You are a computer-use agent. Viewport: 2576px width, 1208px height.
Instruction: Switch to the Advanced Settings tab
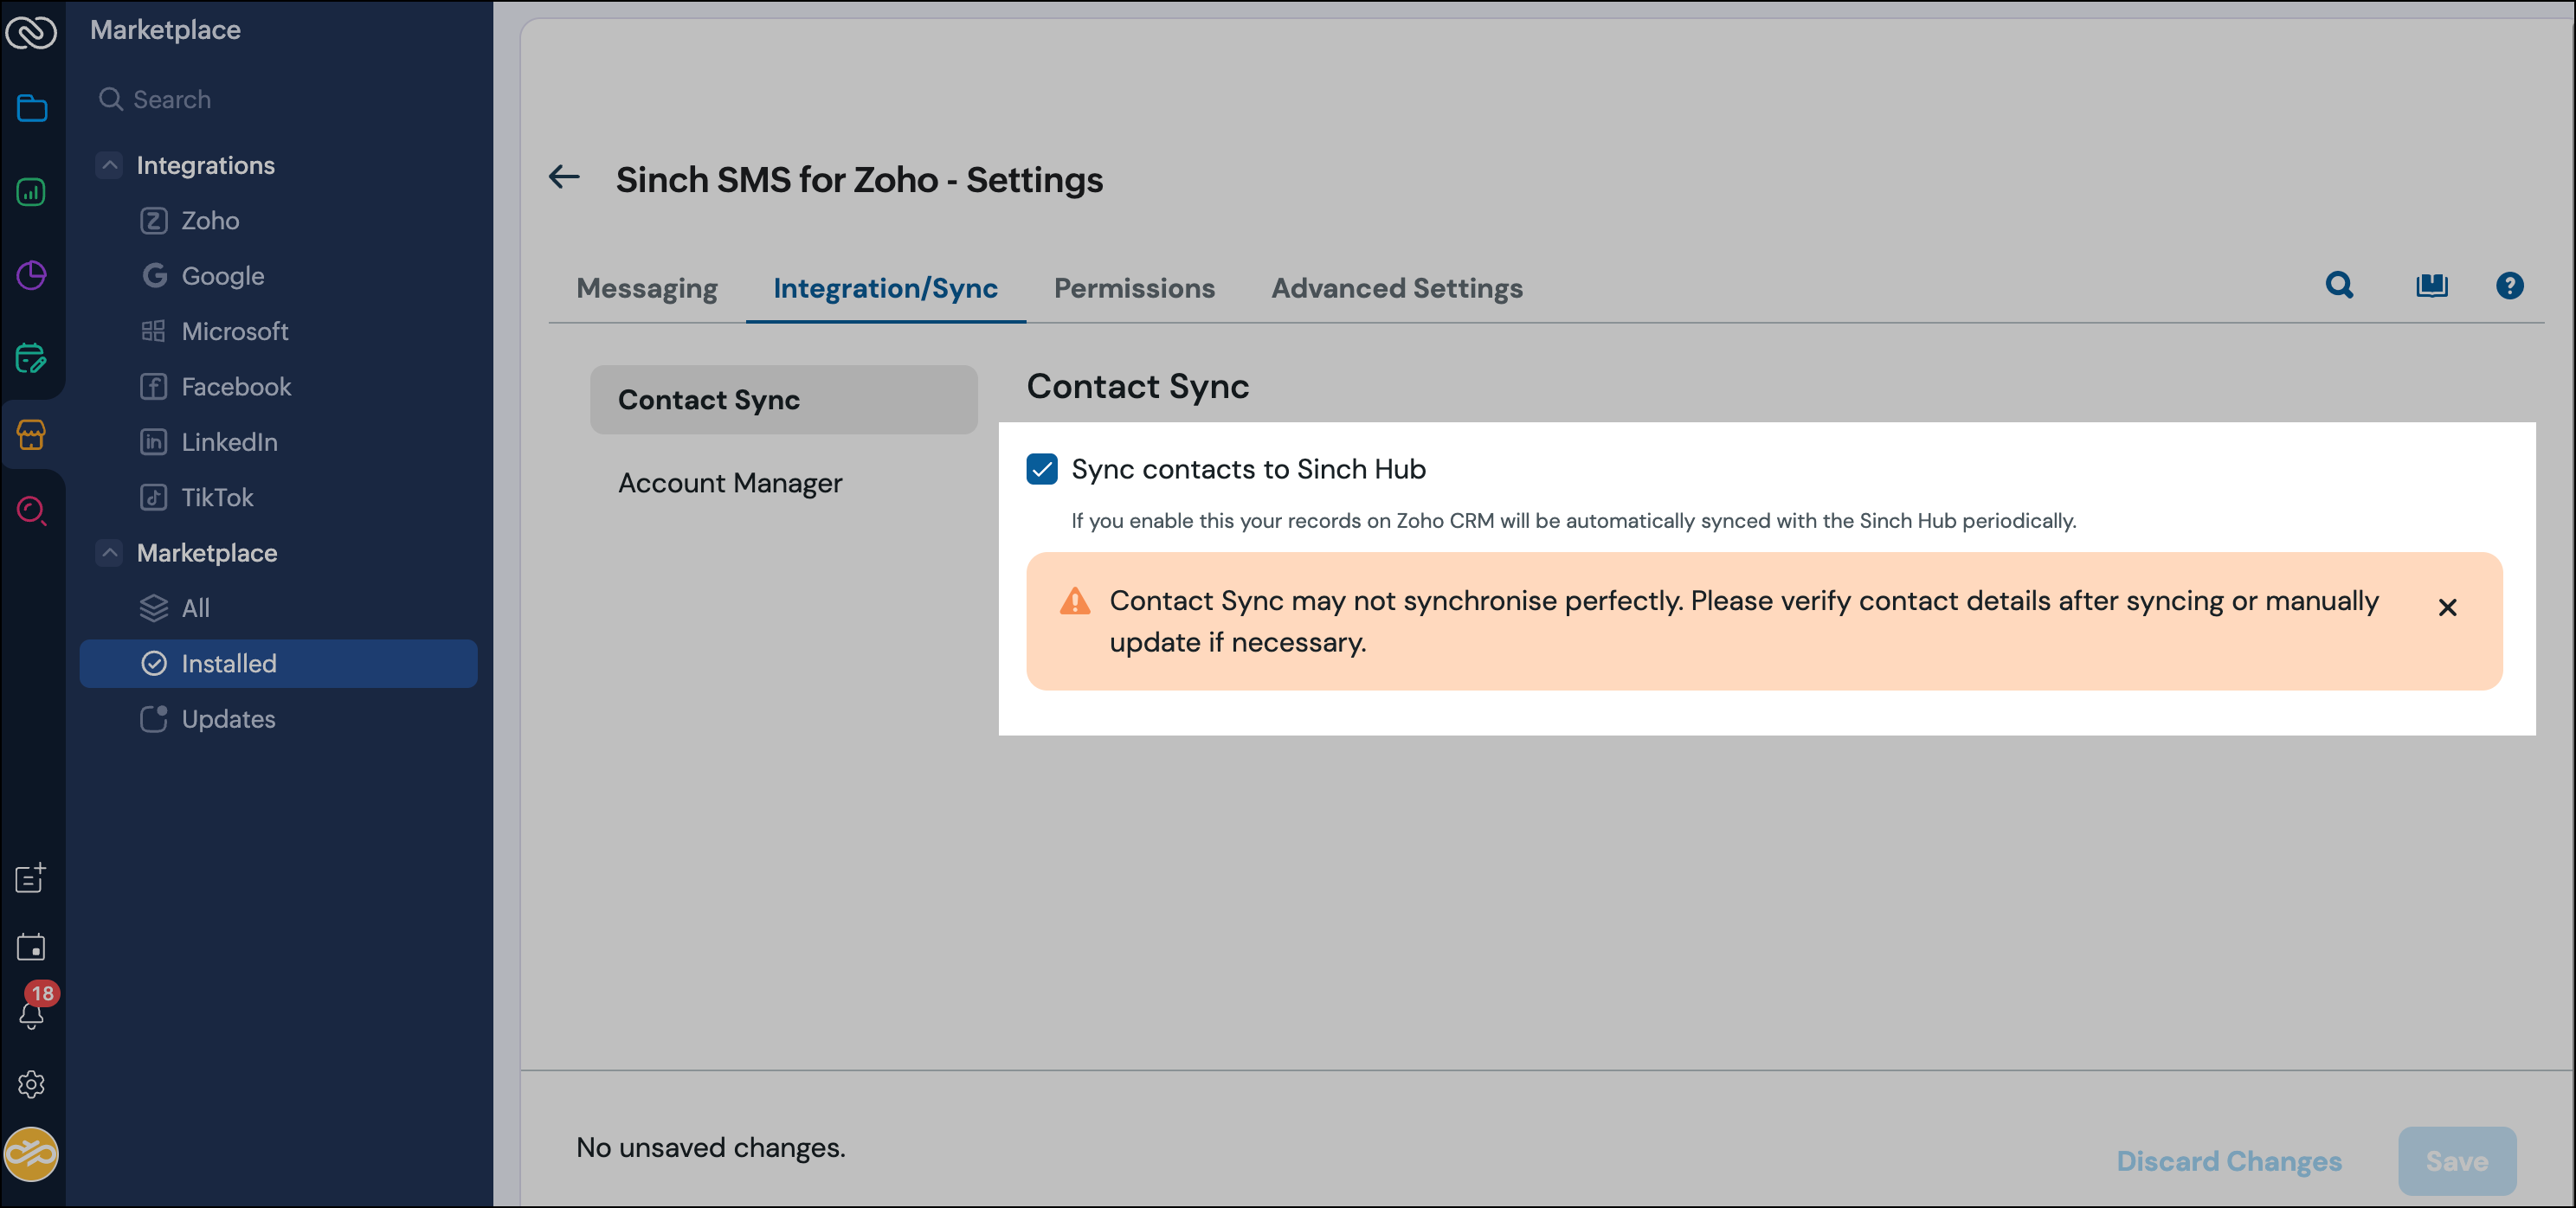click(1397, 288)
